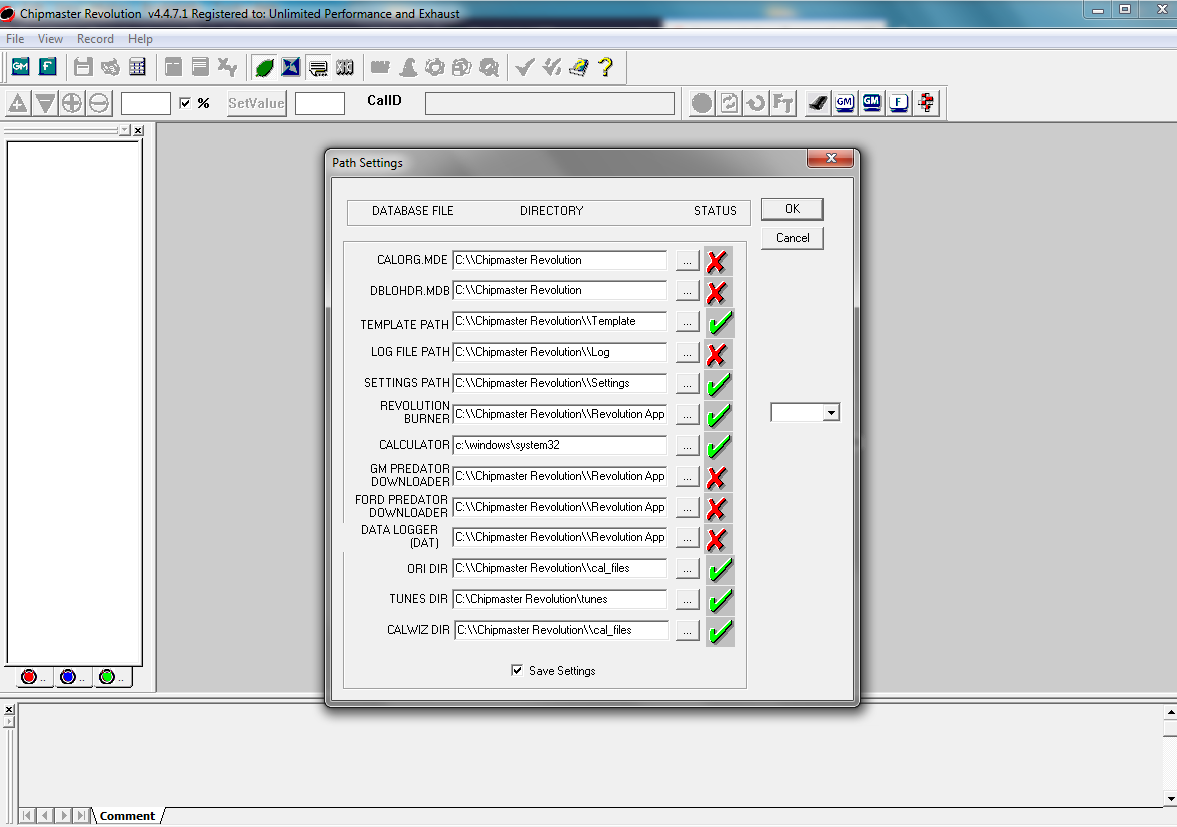Click the SETTINGS PATH directory field
1177x827 pixels.
coord(559,383)
